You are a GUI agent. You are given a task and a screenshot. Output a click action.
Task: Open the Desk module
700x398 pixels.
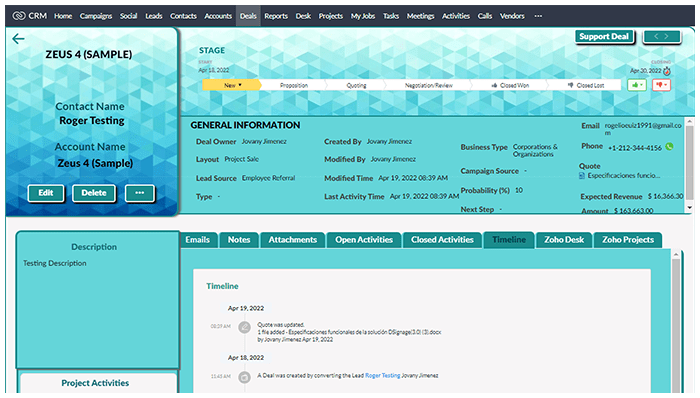click(x=303, y=16)
